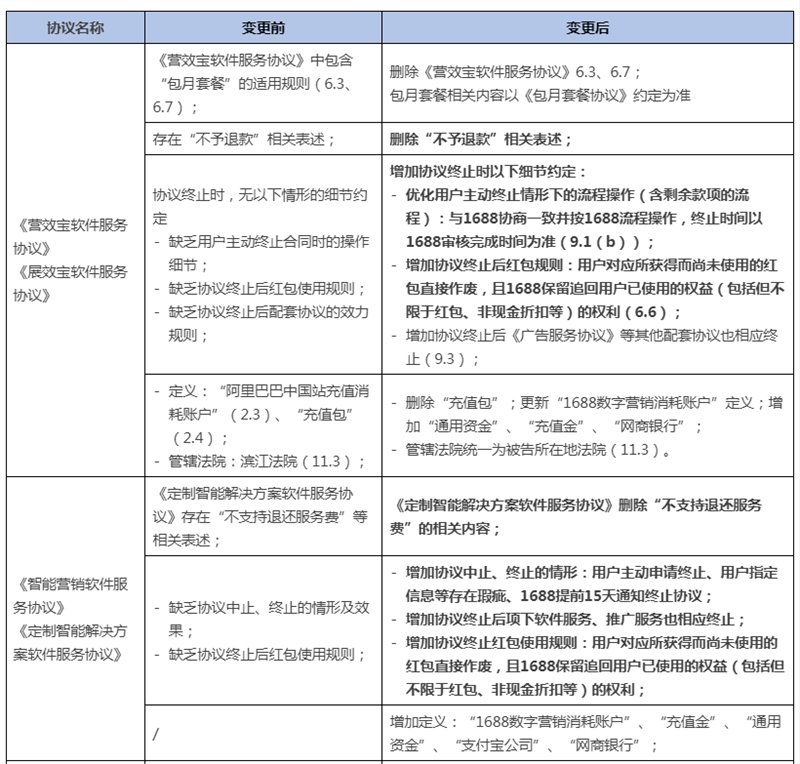The image size is (800, 764).
Task: Click bullet about《广告服务协议》等其他配套协议
Action: pos(585,347)
